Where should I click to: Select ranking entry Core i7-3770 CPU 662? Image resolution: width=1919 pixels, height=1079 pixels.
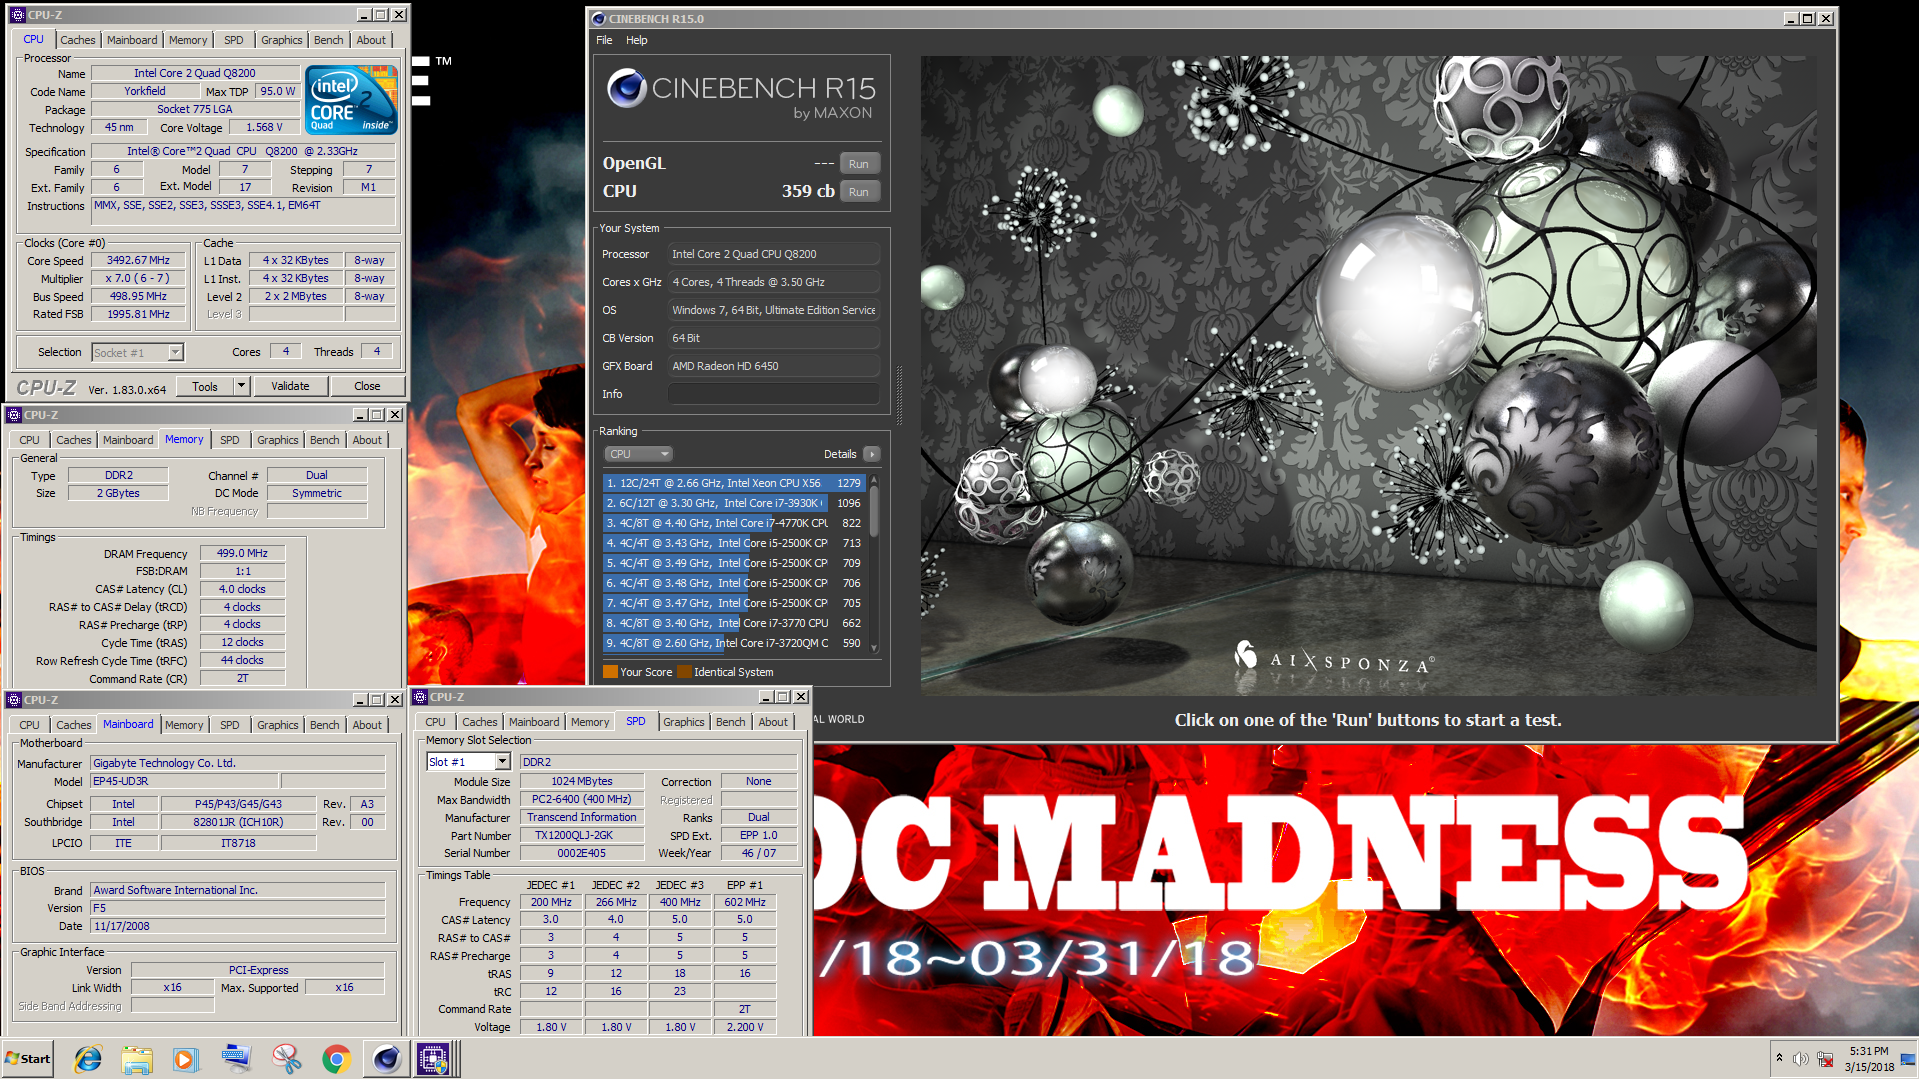[x=733, y=623]
